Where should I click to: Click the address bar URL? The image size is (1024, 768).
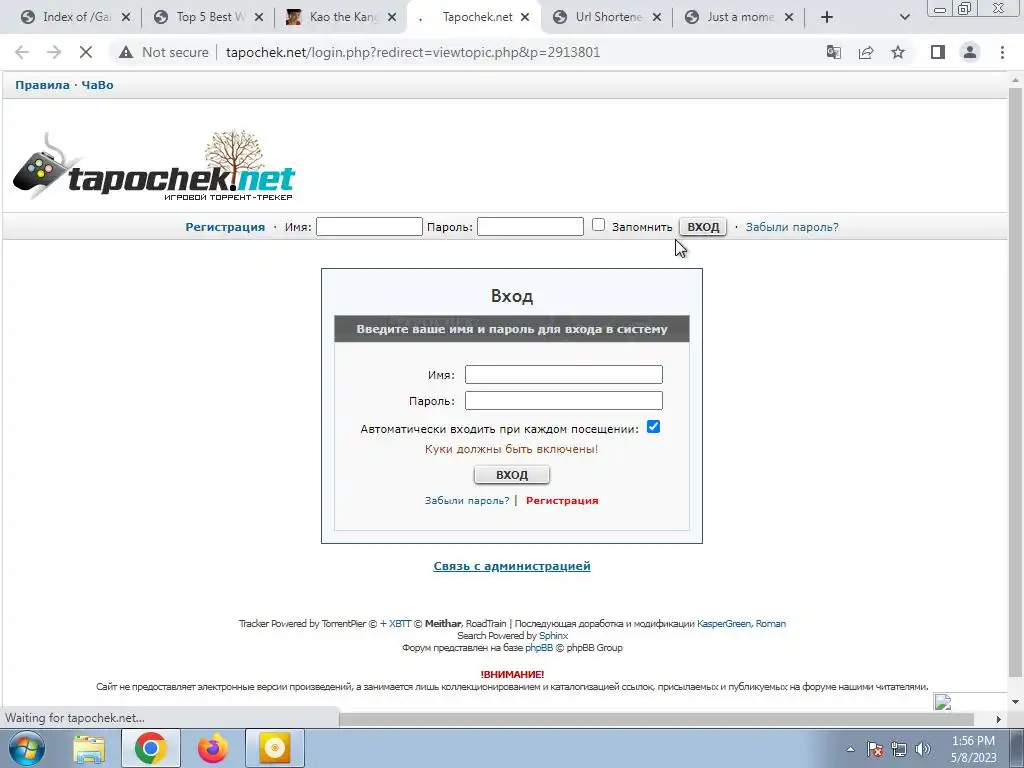(413, 52)
